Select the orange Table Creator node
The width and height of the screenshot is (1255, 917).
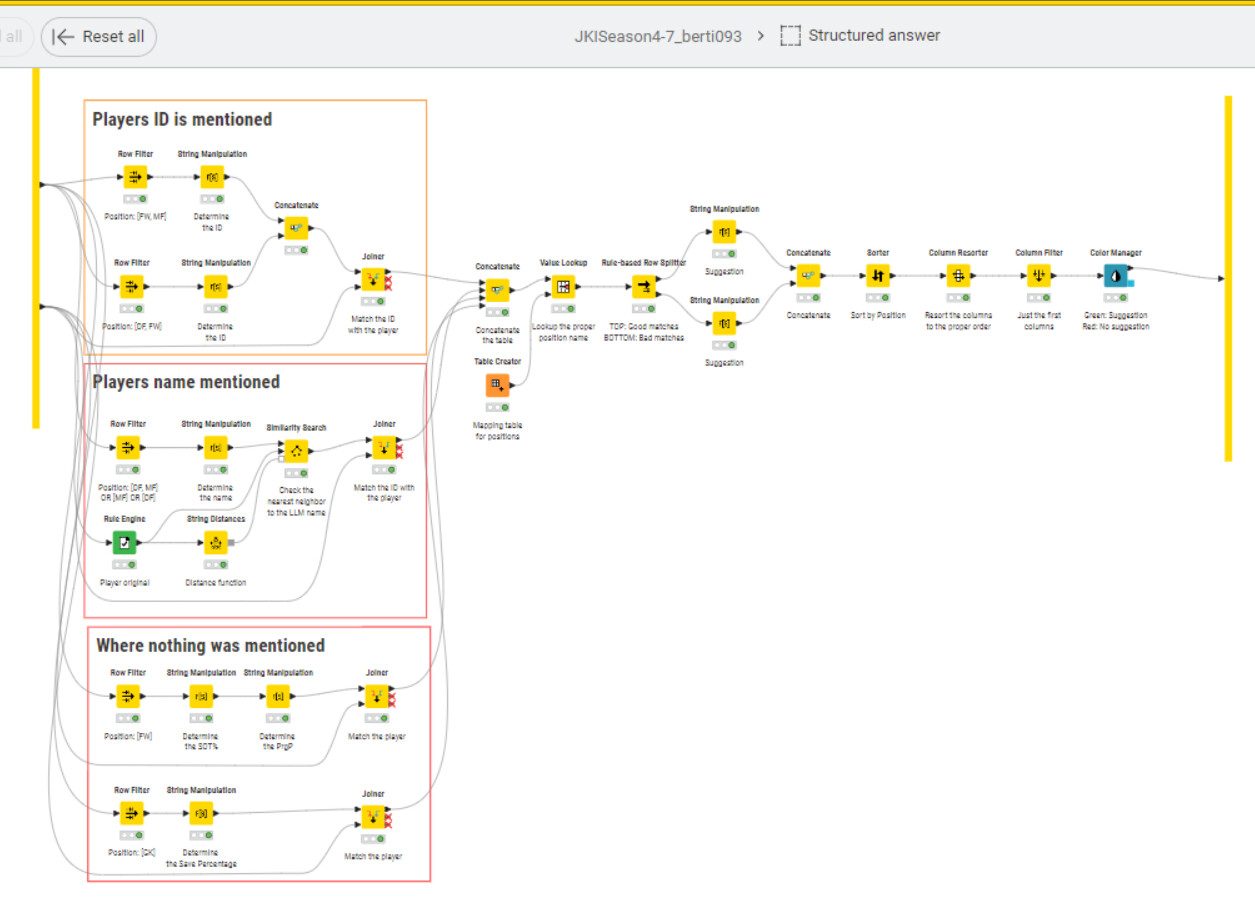tap(497, 385)
